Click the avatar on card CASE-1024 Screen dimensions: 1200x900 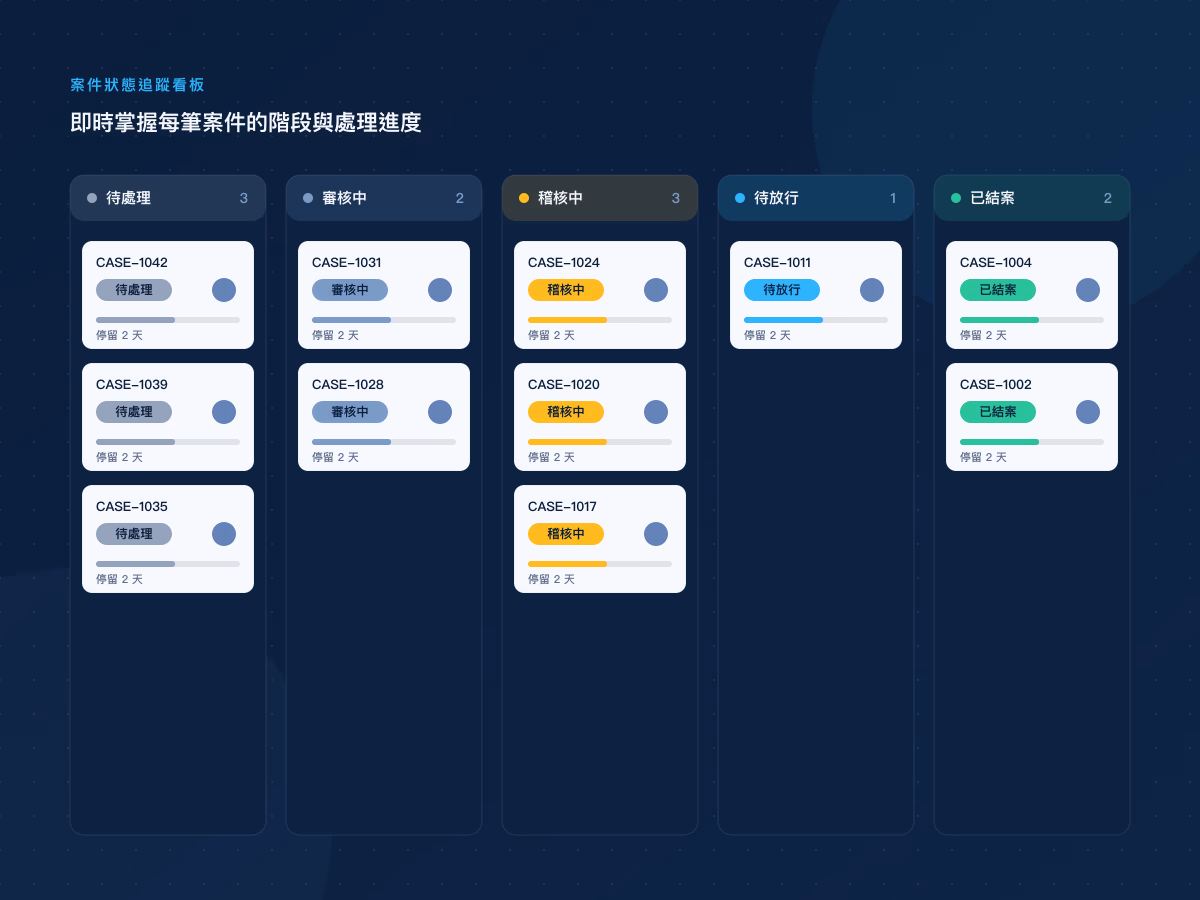pyautogui.click(x=656, y=290)
